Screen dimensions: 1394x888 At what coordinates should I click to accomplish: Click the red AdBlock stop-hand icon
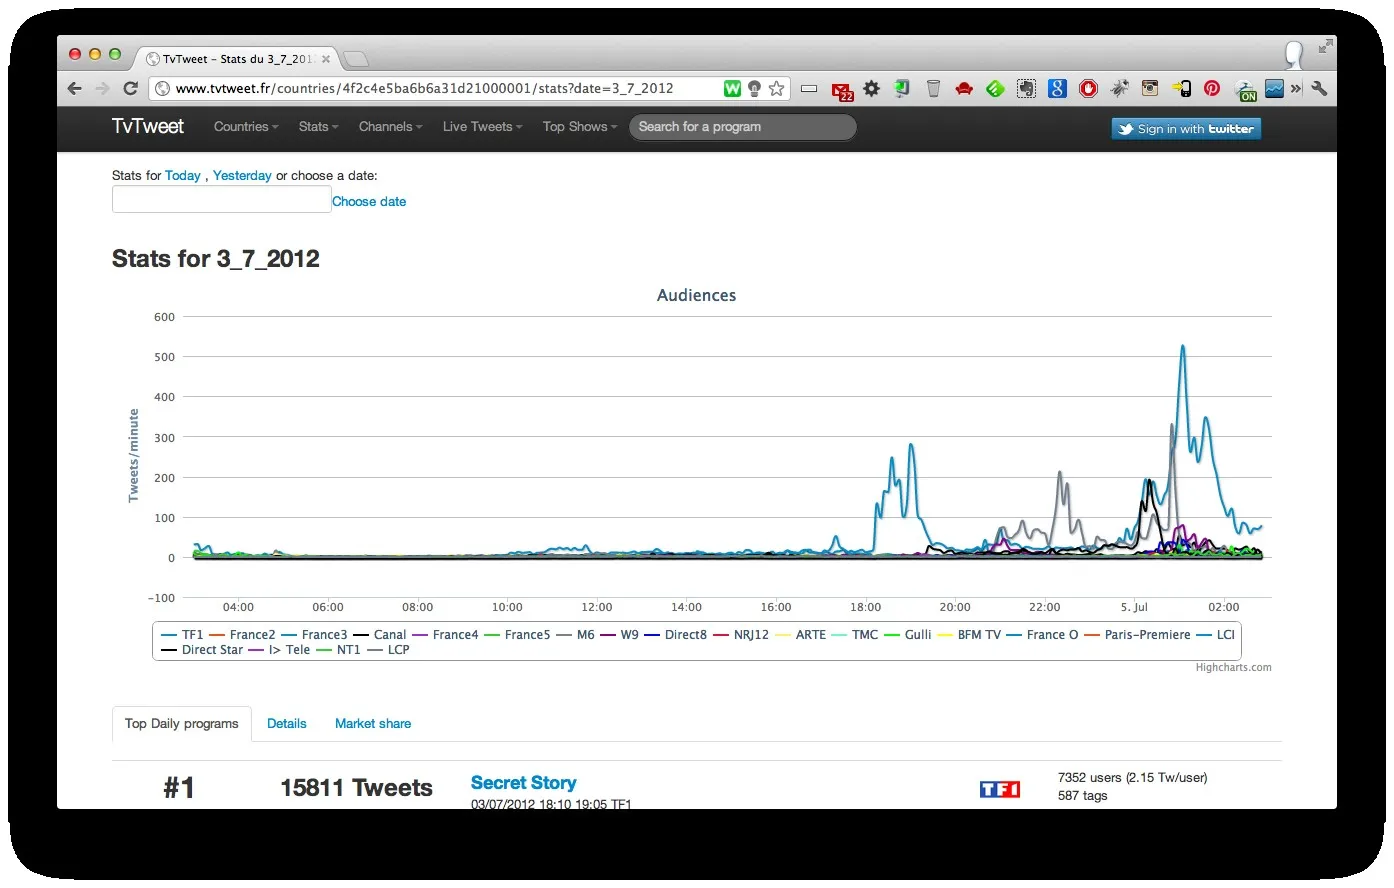[x=1088, y=89]
